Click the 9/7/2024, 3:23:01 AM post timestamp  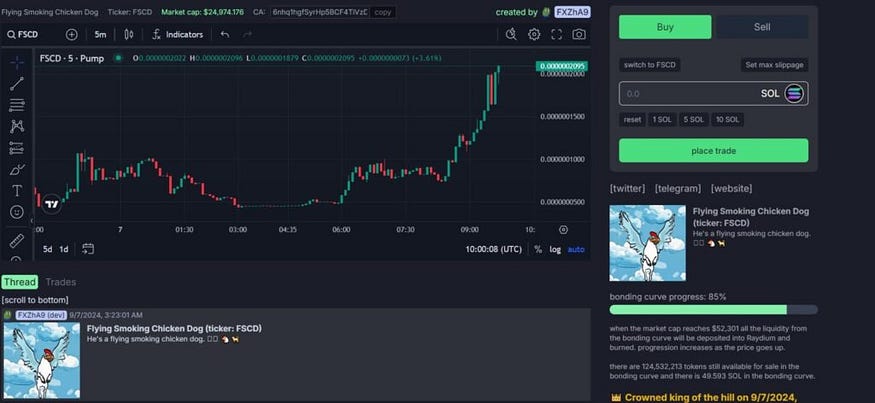tap(106, 315)
